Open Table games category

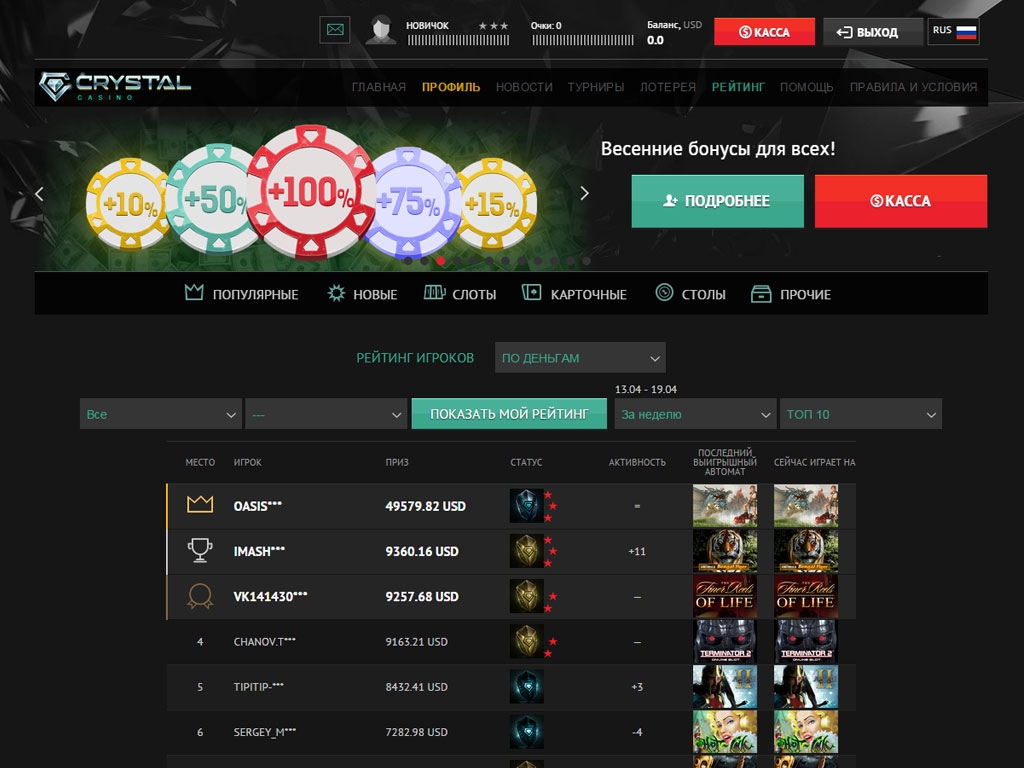690,294
